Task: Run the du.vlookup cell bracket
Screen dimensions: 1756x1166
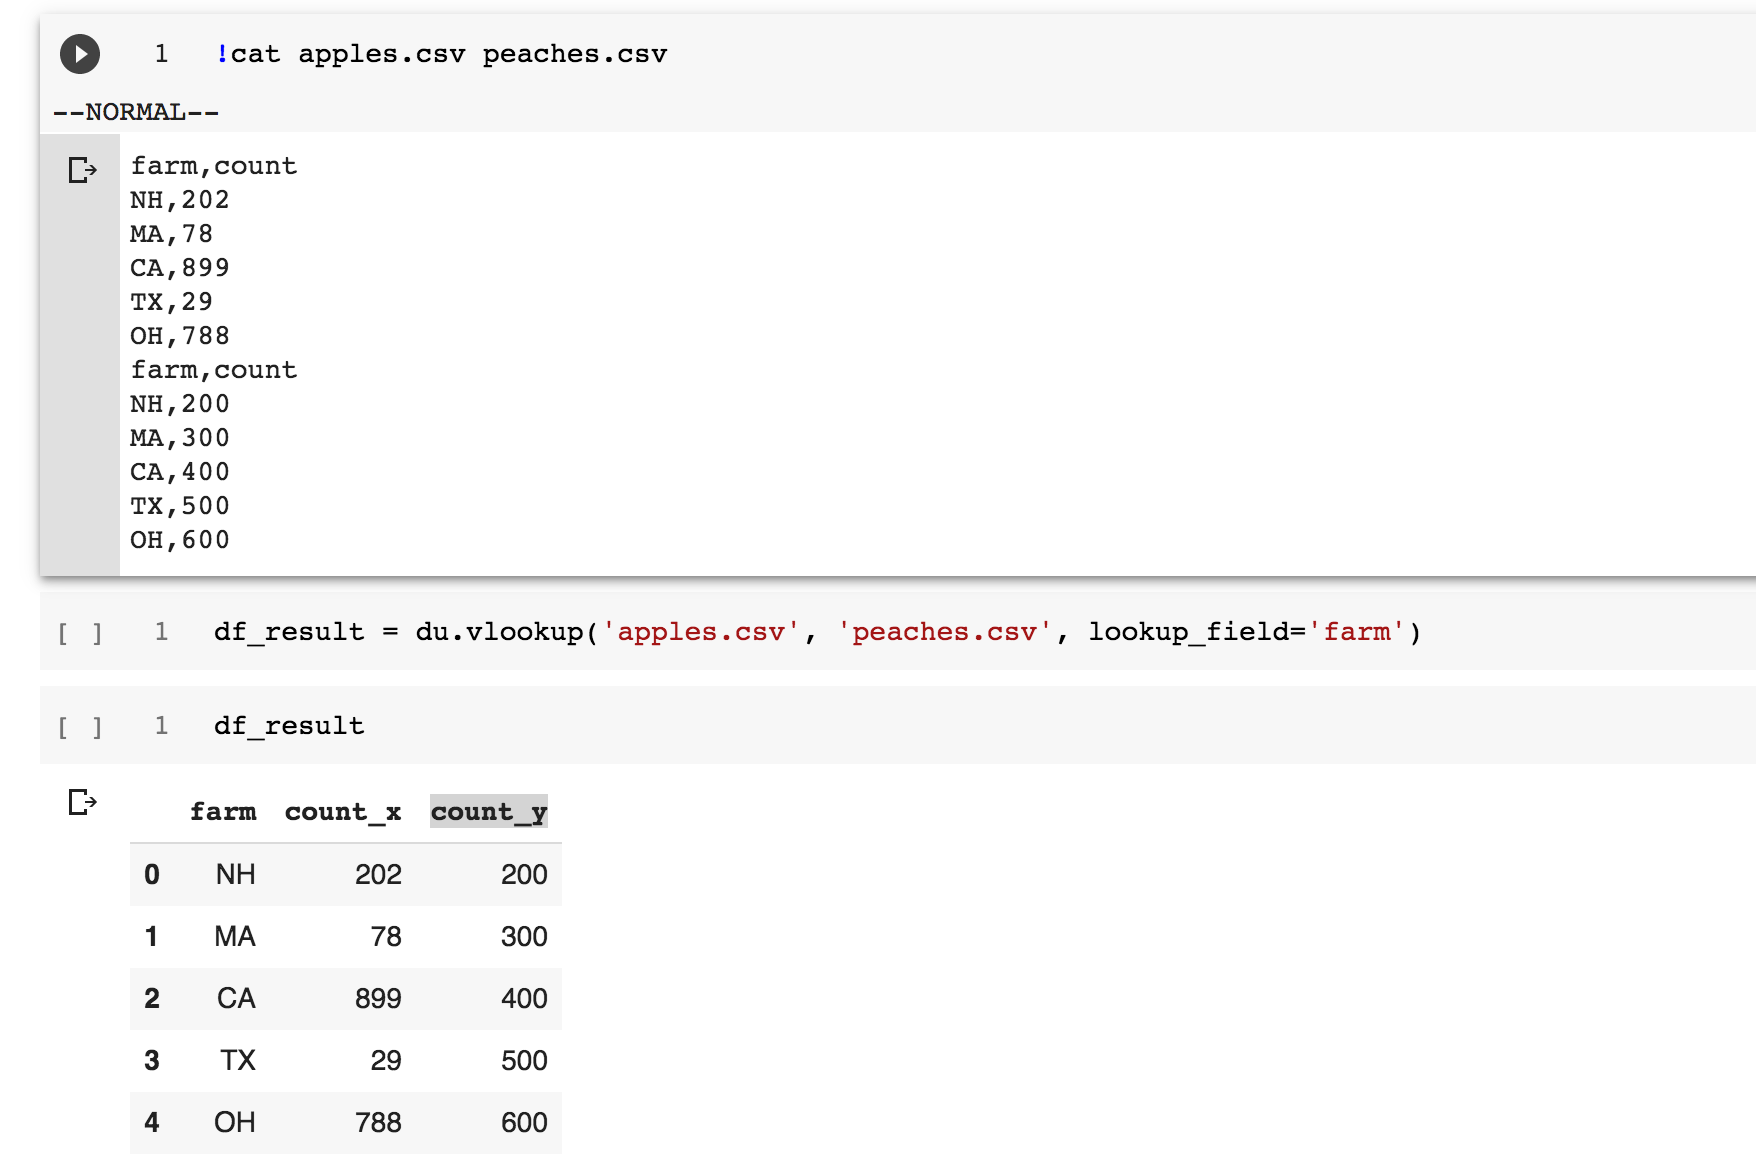Action: (x=80, y=633)
